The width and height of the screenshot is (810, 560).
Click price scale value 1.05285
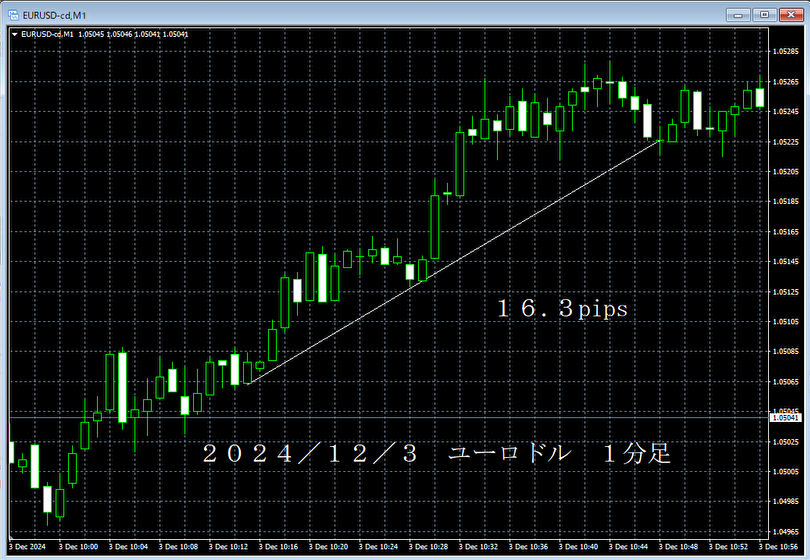(x=785, y=51)
